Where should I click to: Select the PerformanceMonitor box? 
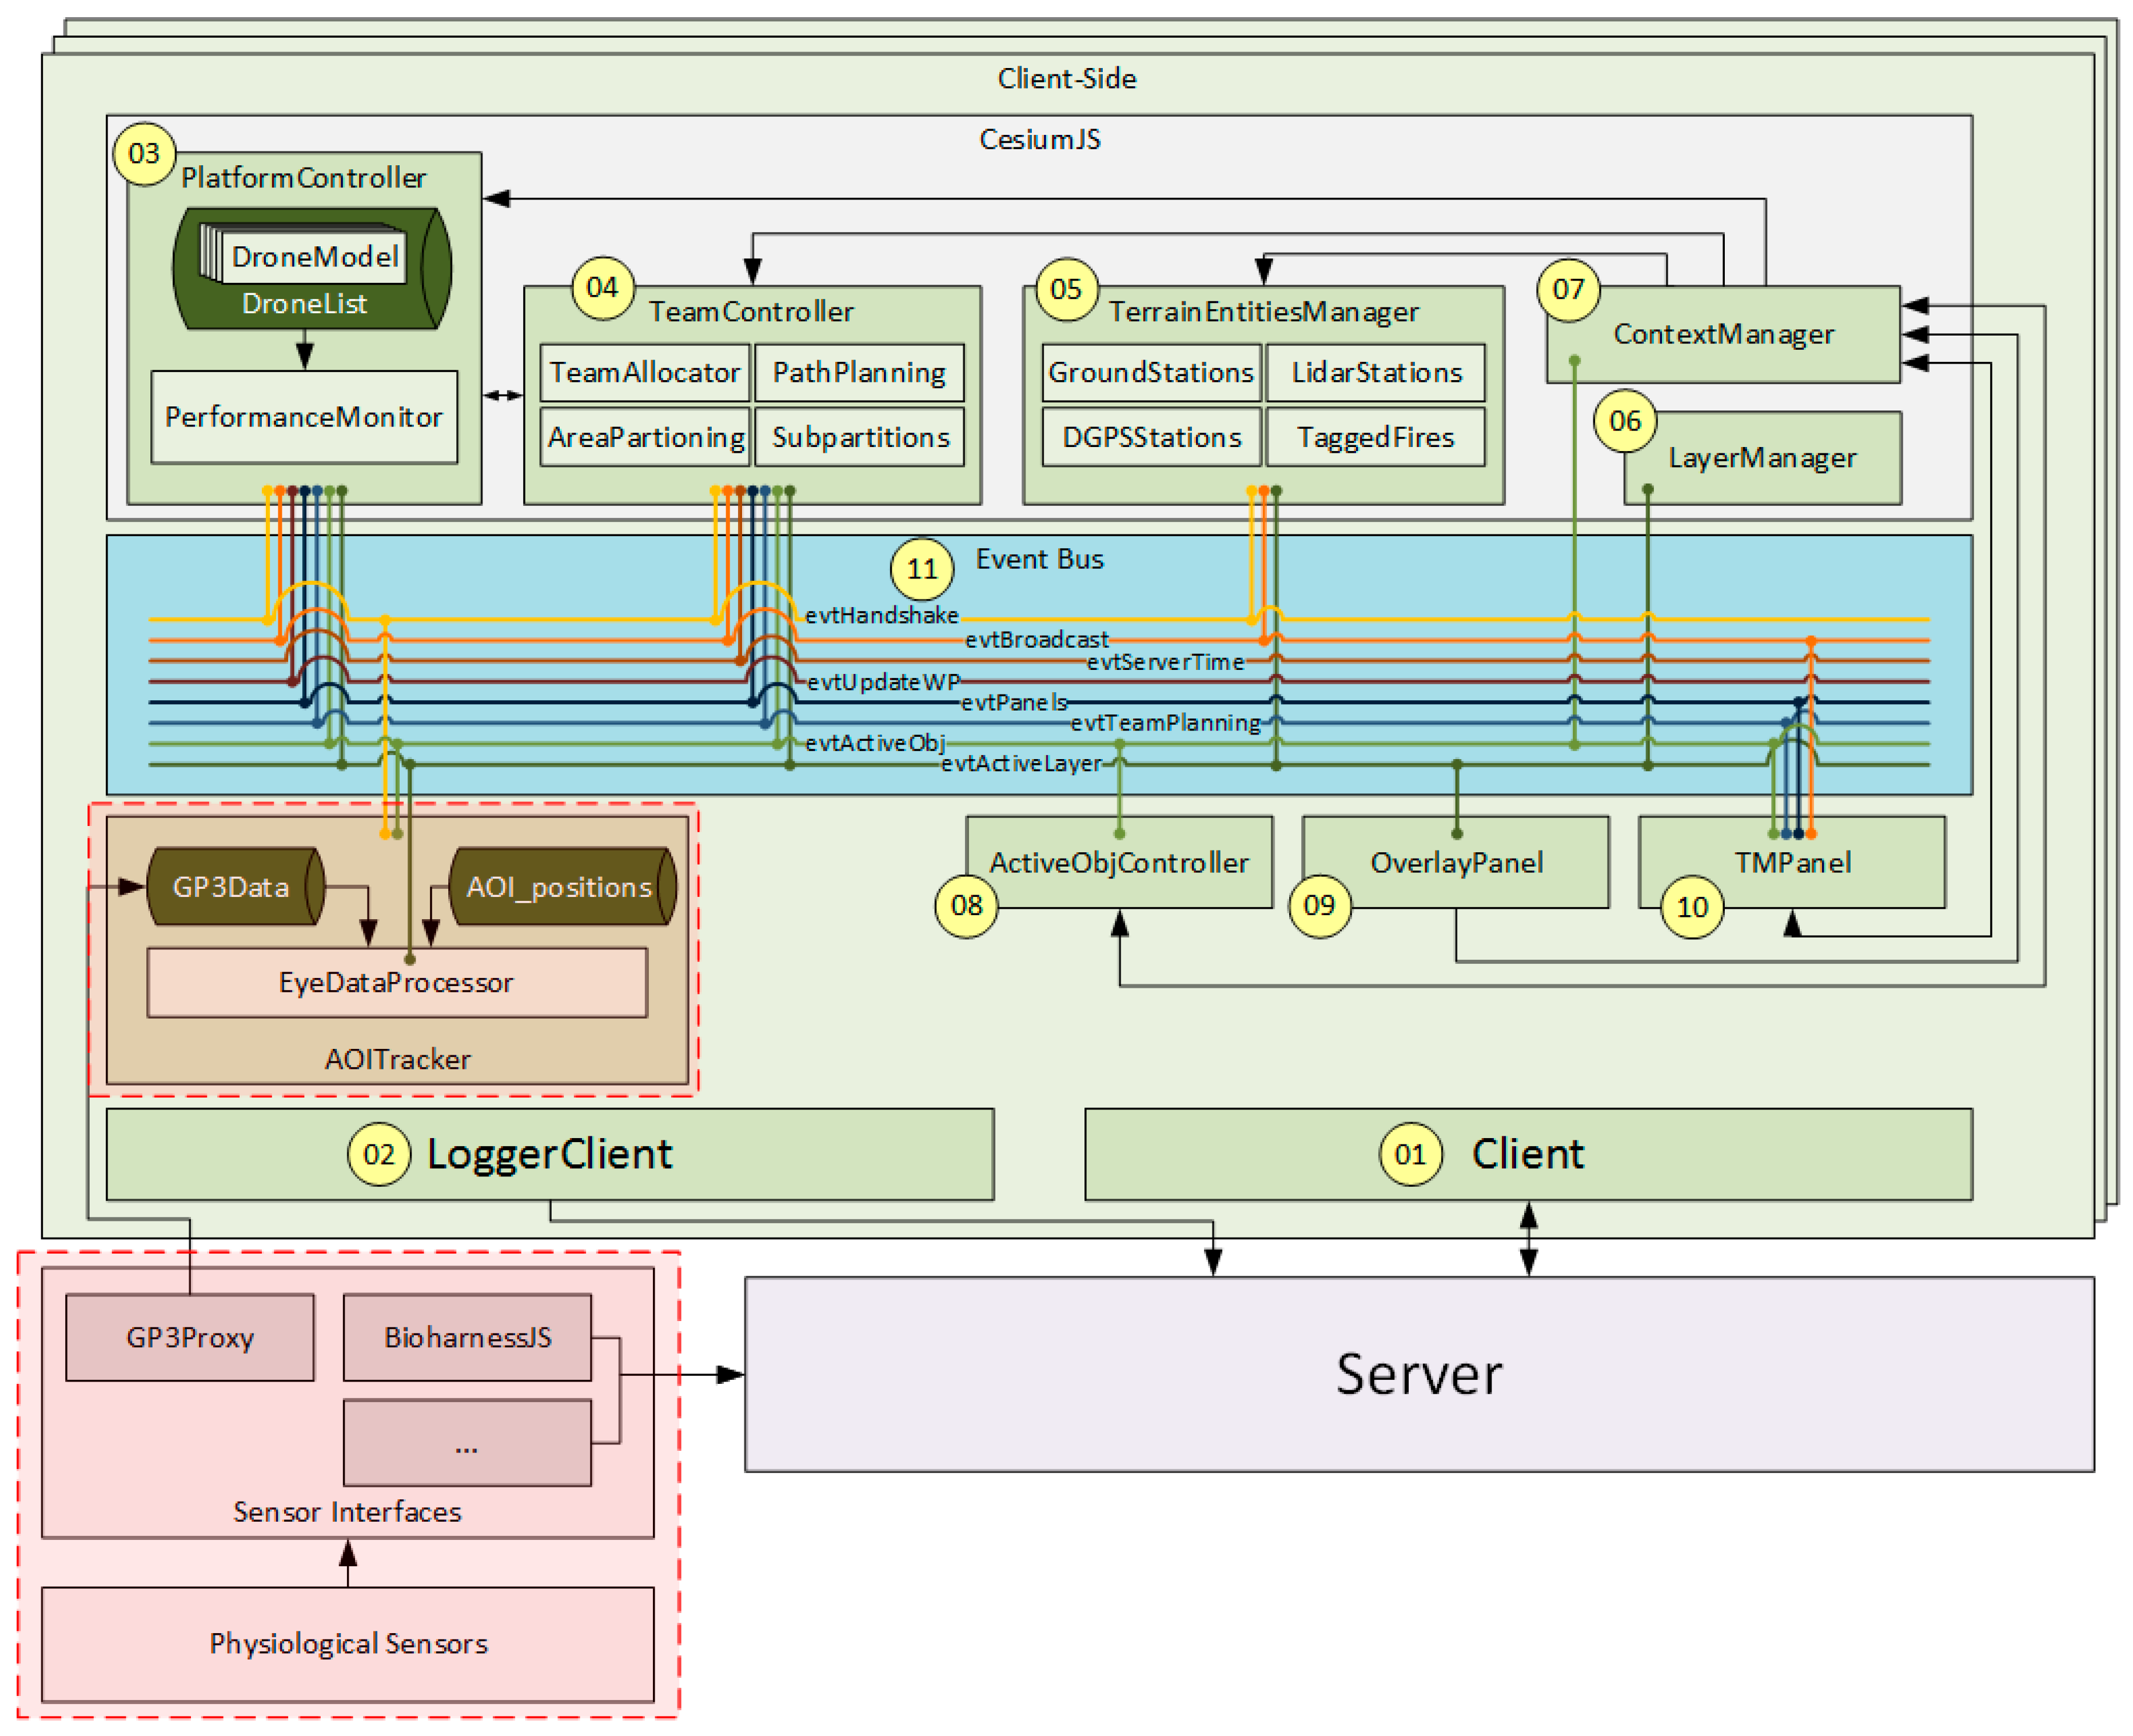pos(304,417)
